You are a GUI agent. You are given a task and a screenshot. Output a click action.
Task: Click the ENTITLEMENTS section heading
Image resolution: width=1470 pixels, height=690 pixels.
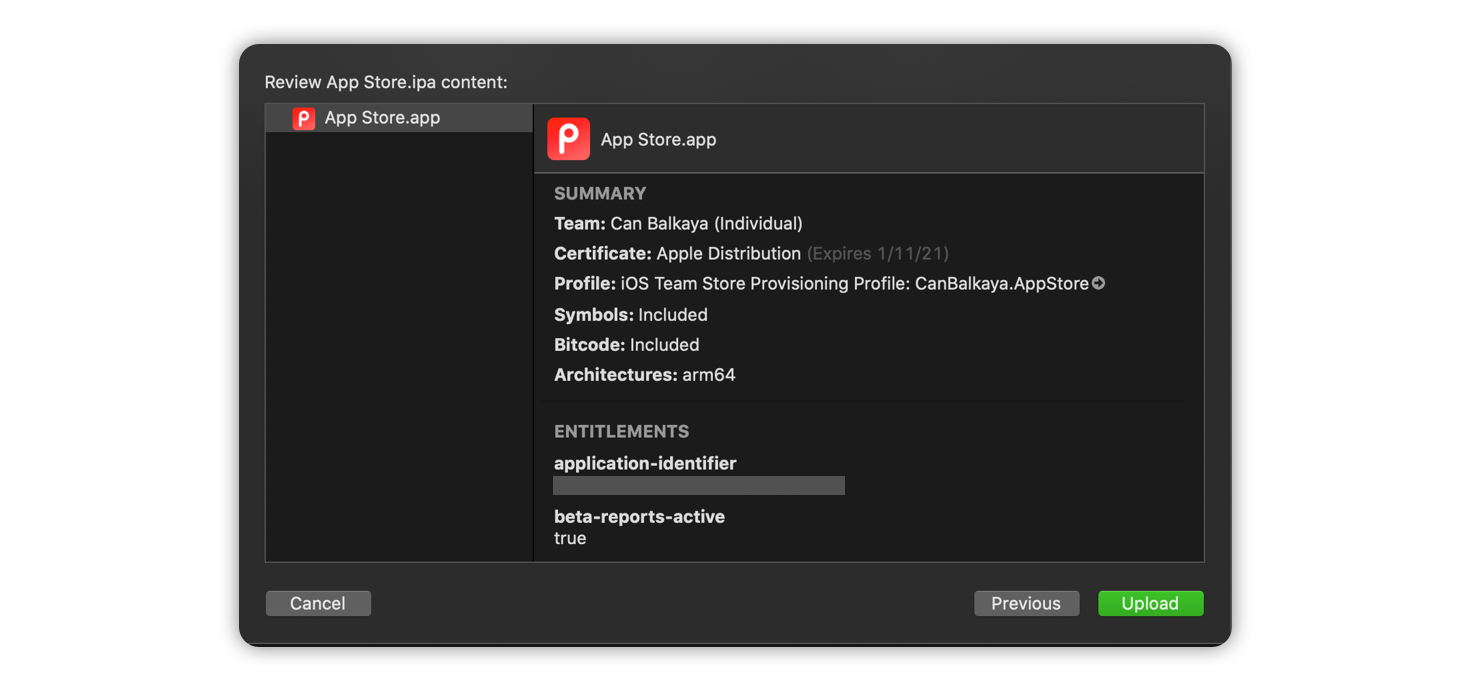(621, 431)
